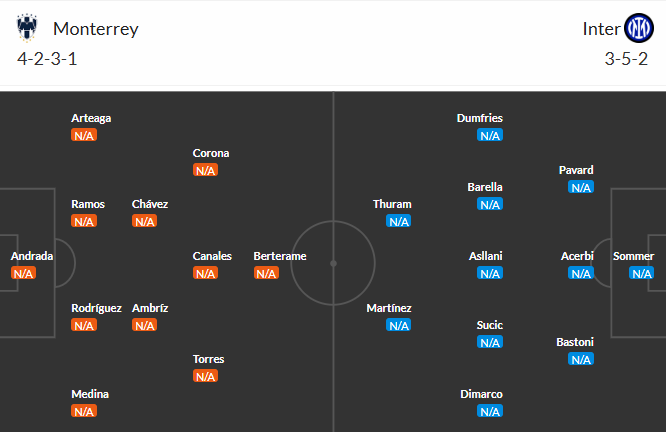Click Dimarco's player name

482,394
